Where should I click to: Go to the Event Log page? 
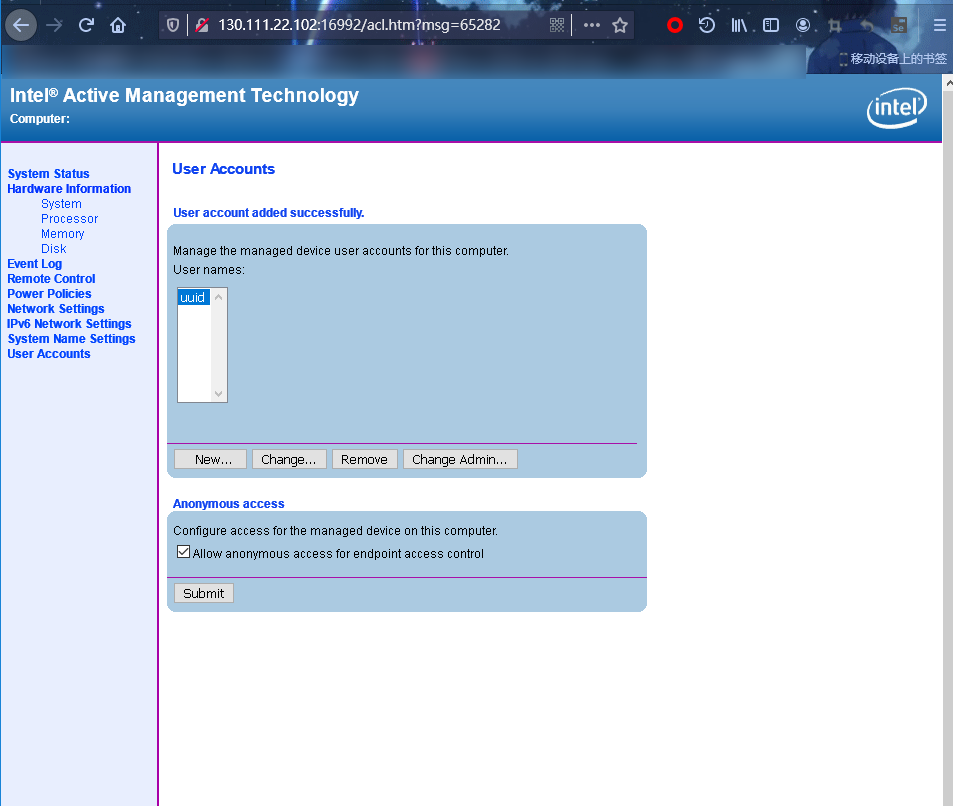click(35, 264)
